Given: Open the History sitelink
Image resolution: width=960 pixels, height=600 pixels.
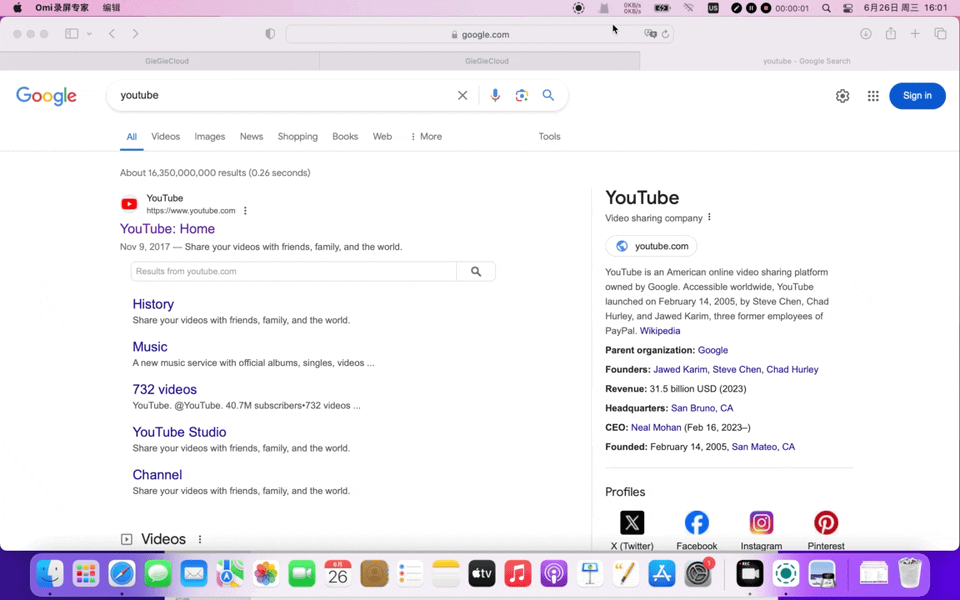Looking at the screenshot, I should (x=153, y=304).
